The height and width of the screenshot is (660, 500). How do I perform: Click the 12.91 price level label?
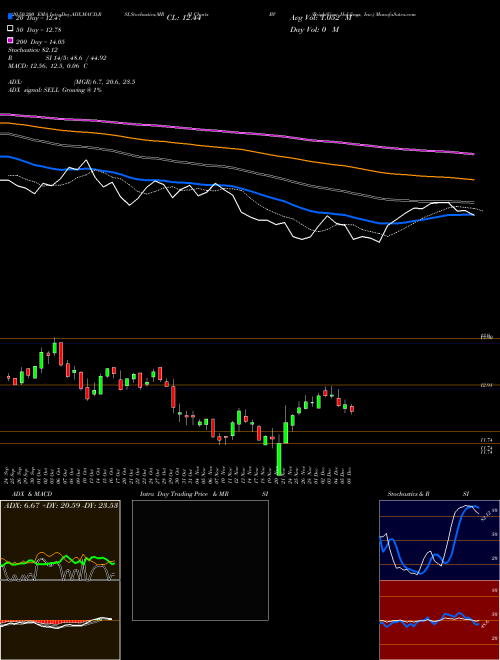pos(486,385)
